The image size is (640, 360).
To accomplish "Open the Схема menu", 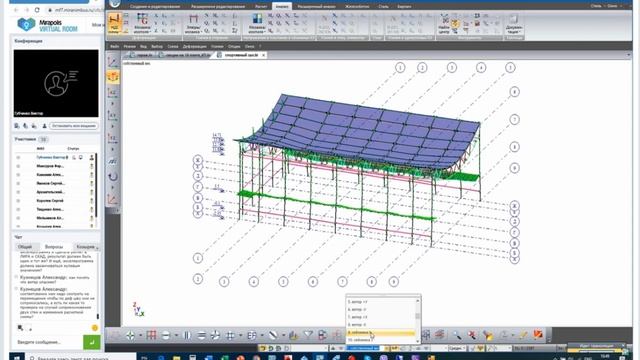I will click(173, 47).
